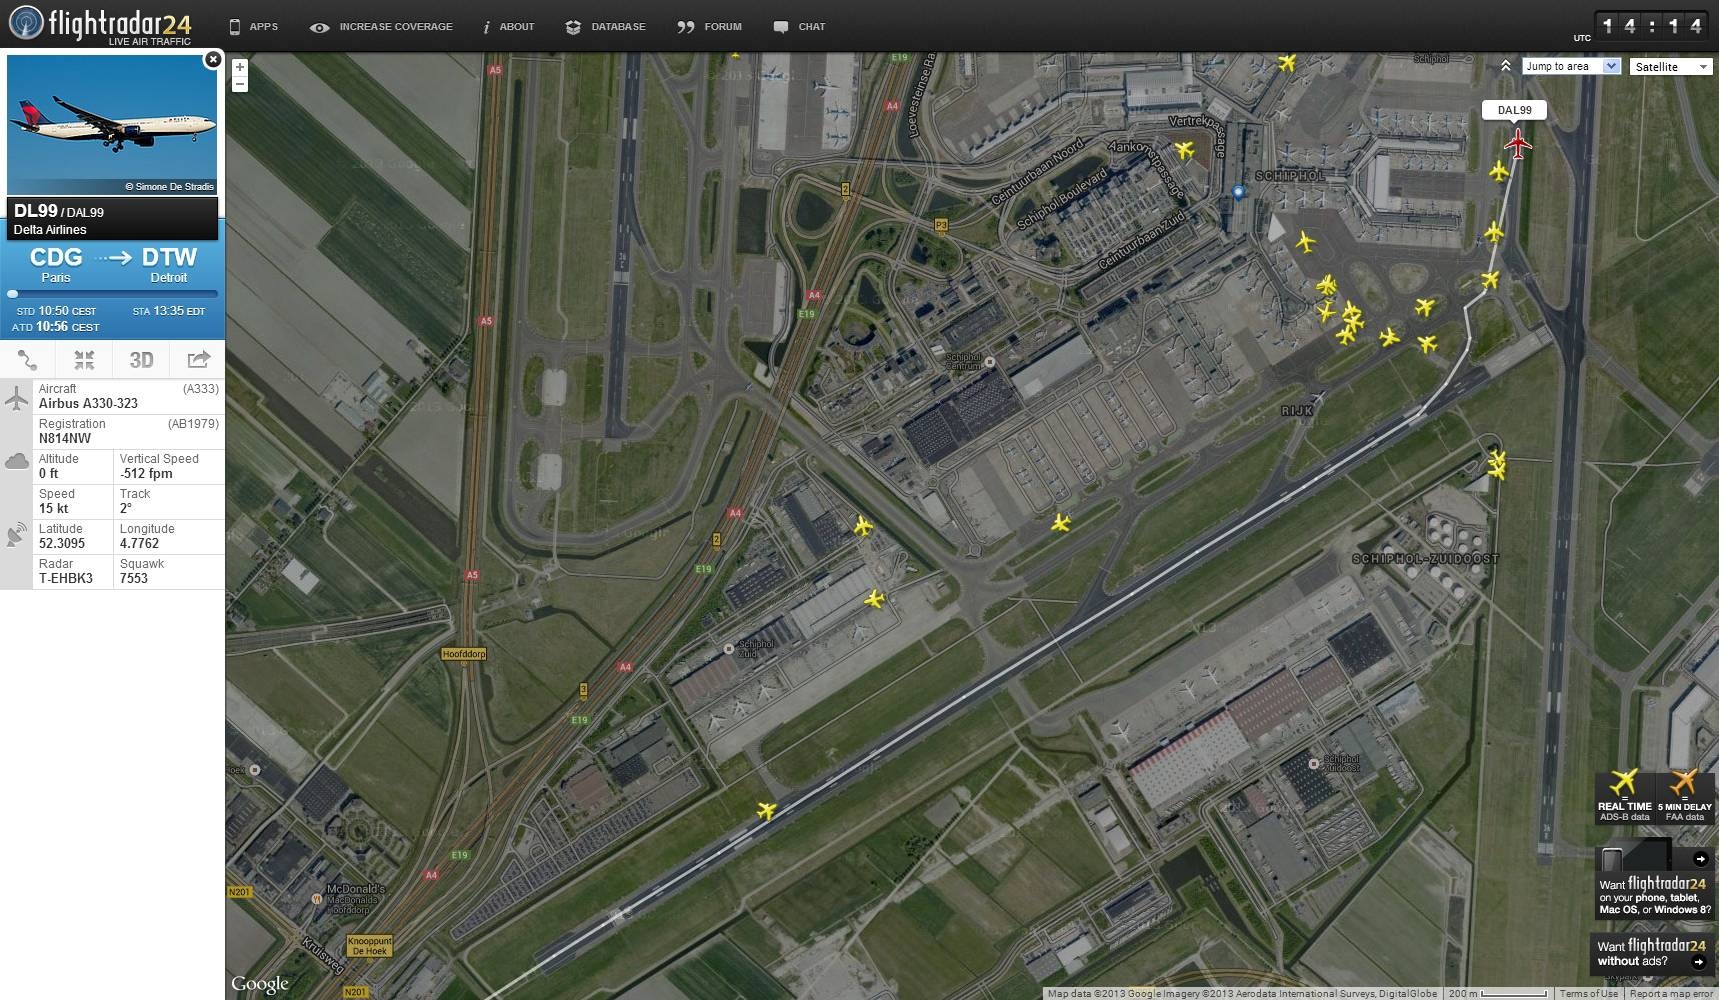Click the Latitude value 52.3095
Screen dimensions: 1719x1000
pos(62,544)
